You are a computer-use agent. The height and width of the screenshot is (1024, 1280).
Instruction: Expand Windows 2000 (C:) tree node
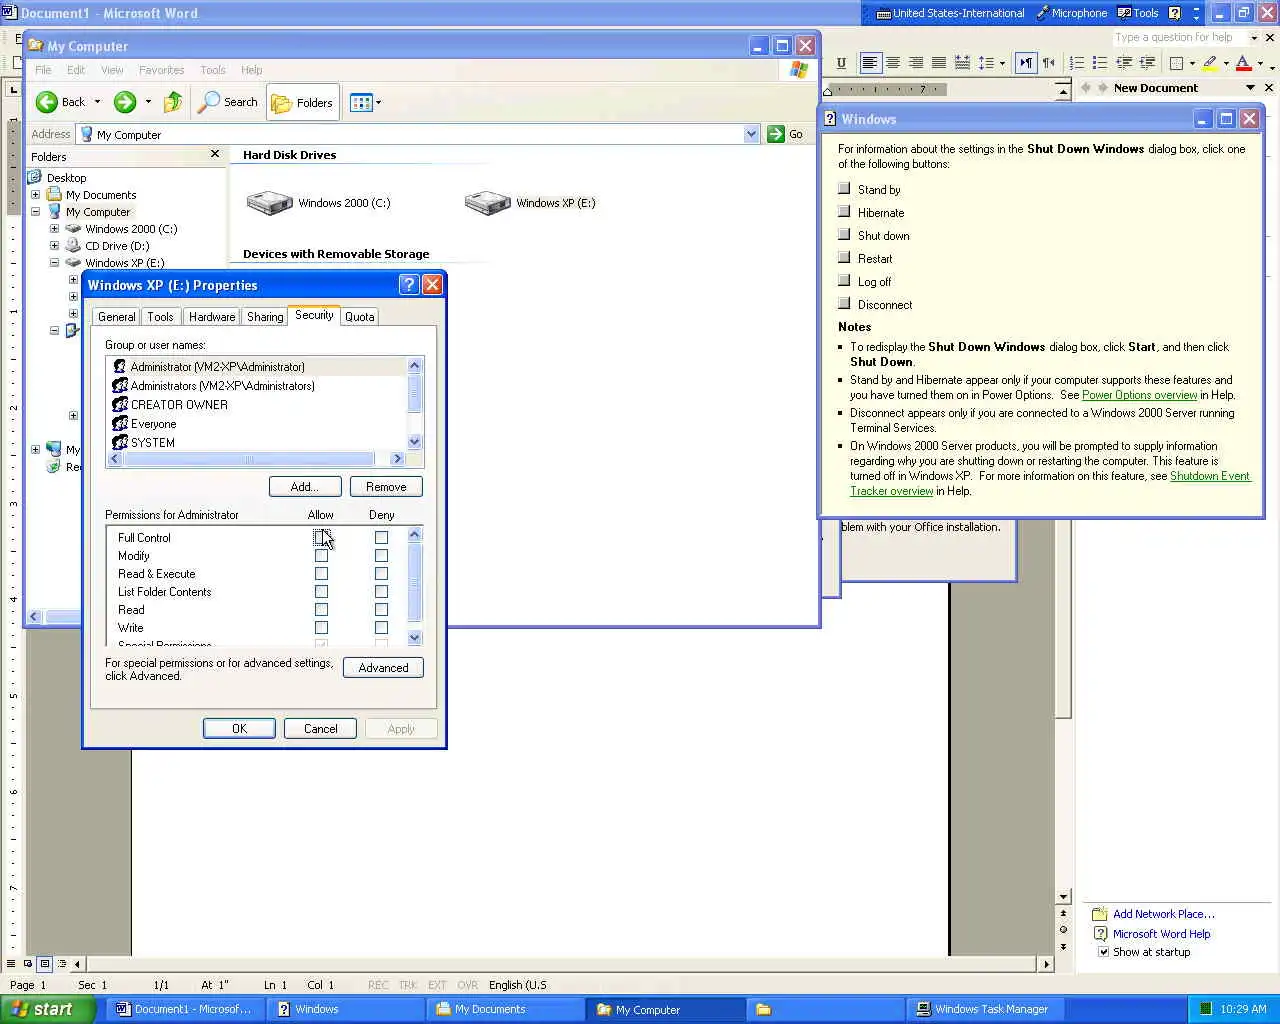pos(55,229)
